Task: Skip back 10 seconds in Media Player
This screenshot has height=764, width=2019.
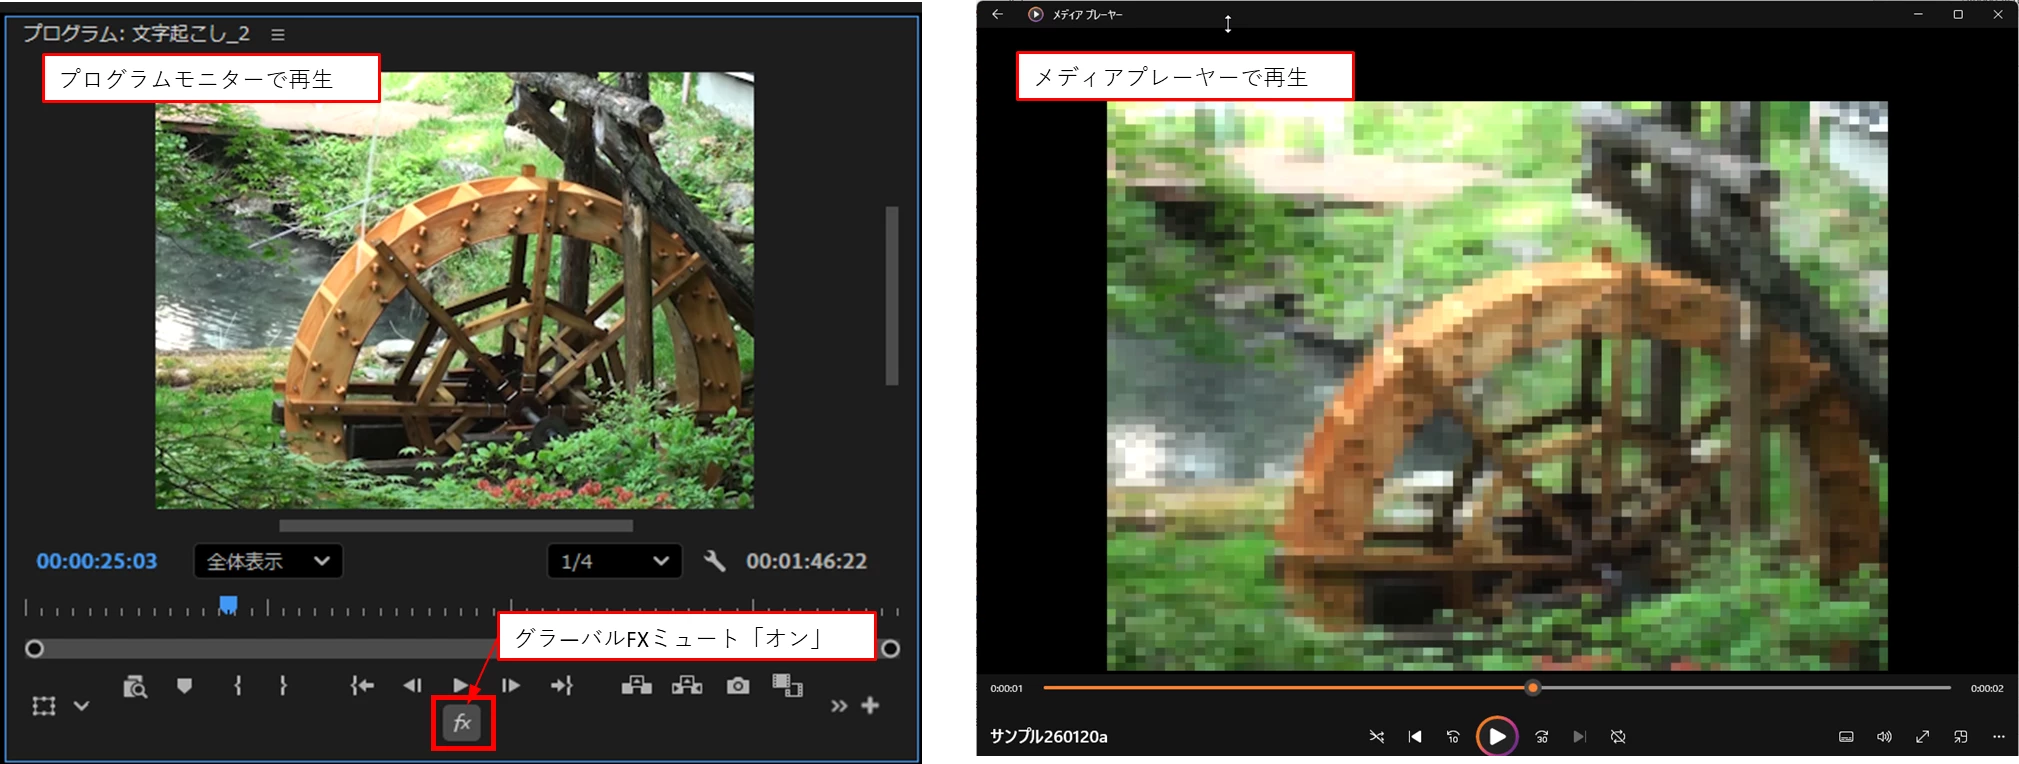Action: pos(1453,737)
